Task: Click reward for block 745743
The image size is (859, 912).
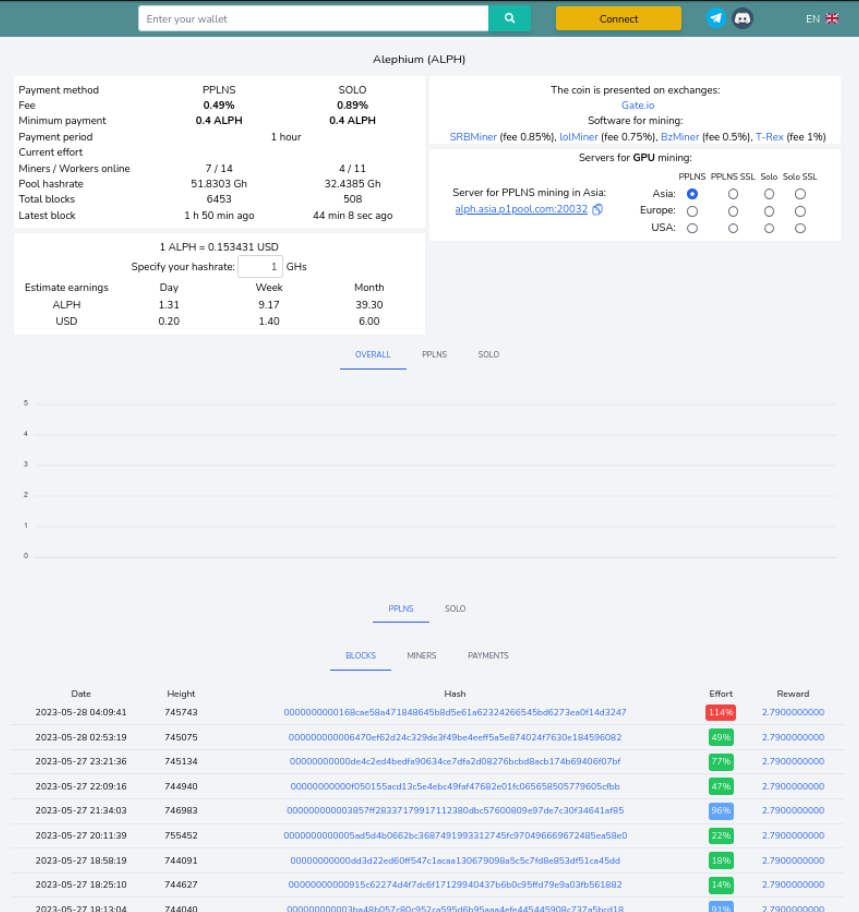Action: 793,712
